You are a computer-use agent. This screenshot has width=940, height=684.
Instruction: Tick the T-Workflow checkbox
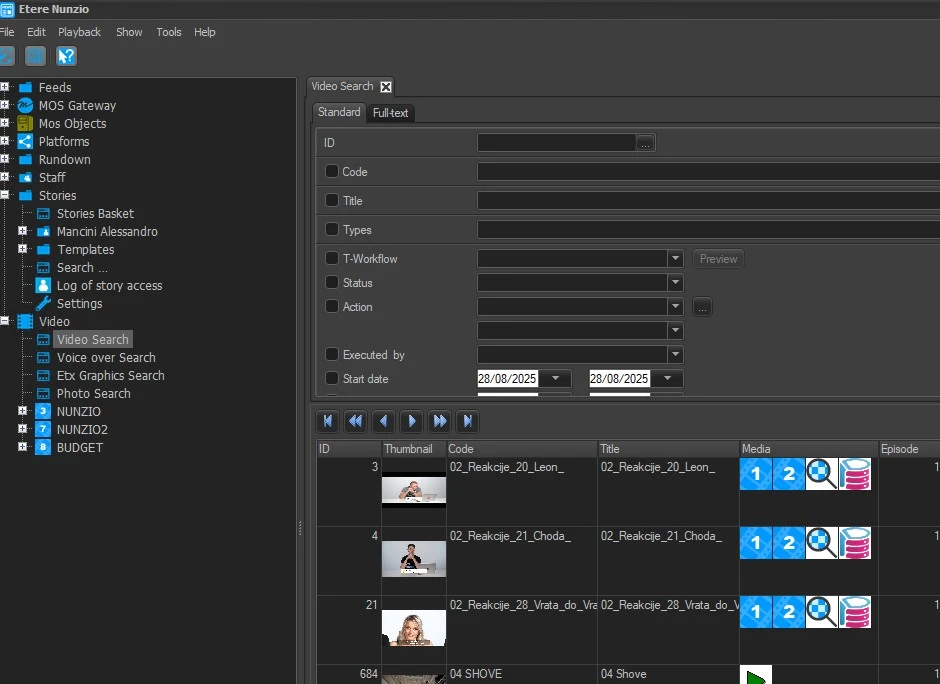332,258
